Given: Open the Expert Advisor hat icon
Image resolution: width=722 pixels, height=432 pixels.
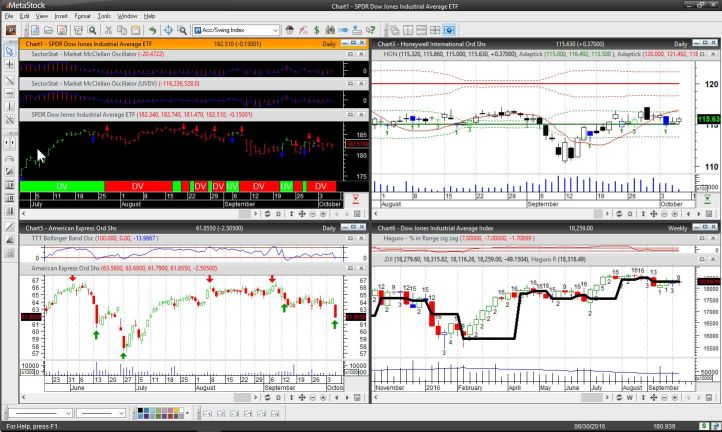Looking at the screenshot, I should (289, 30).
